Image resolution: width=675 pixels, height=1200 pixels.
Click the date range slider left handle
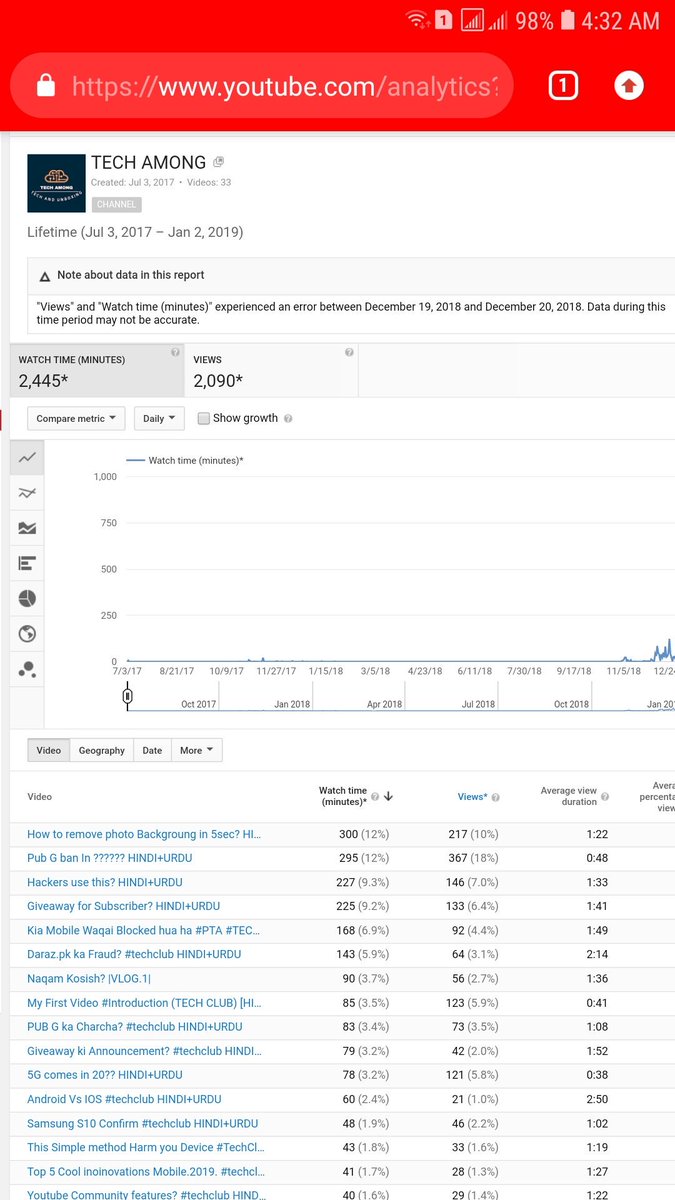127,695
